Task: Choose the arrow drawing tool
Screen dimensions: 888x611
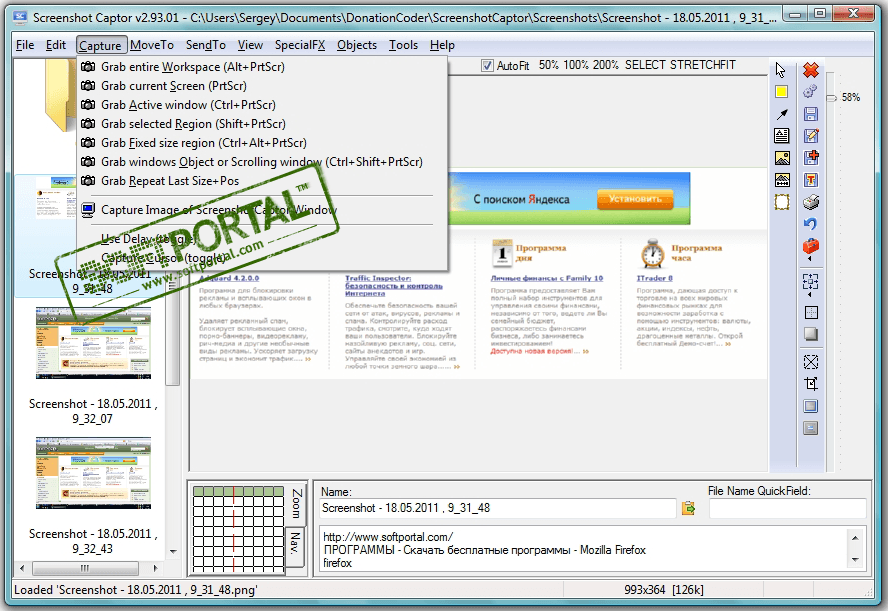Action: point(782,114)
